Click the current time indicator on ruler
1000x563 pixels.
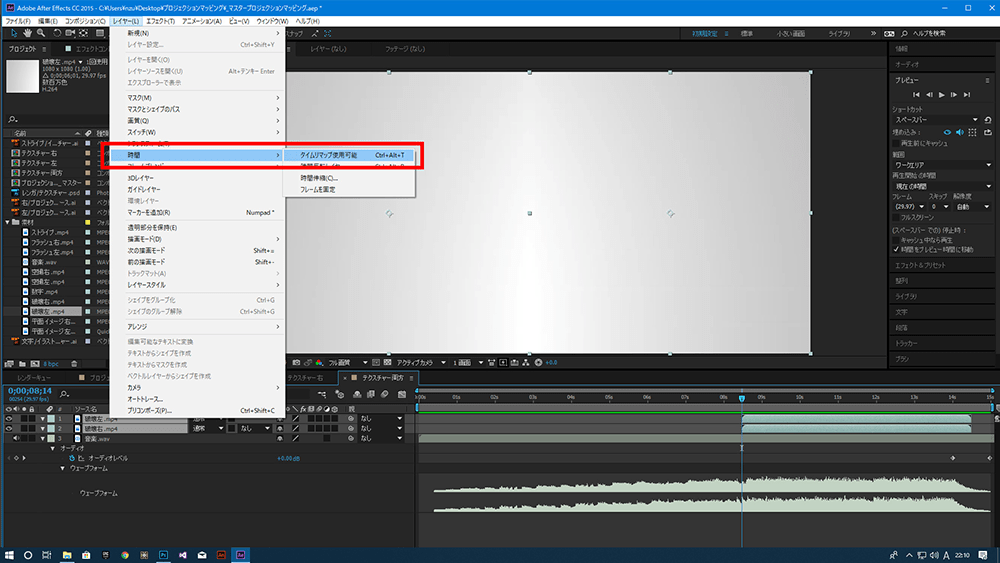coord(742,398)
